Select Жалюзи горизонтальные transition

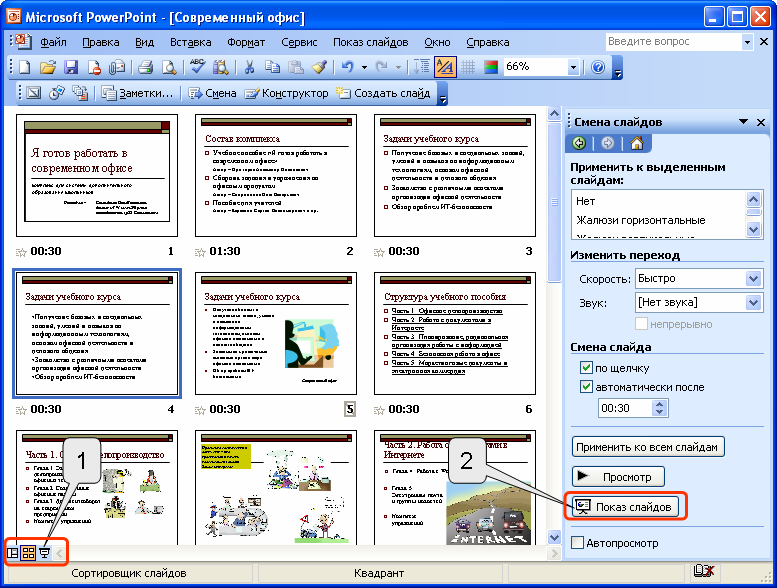[641, 220]
